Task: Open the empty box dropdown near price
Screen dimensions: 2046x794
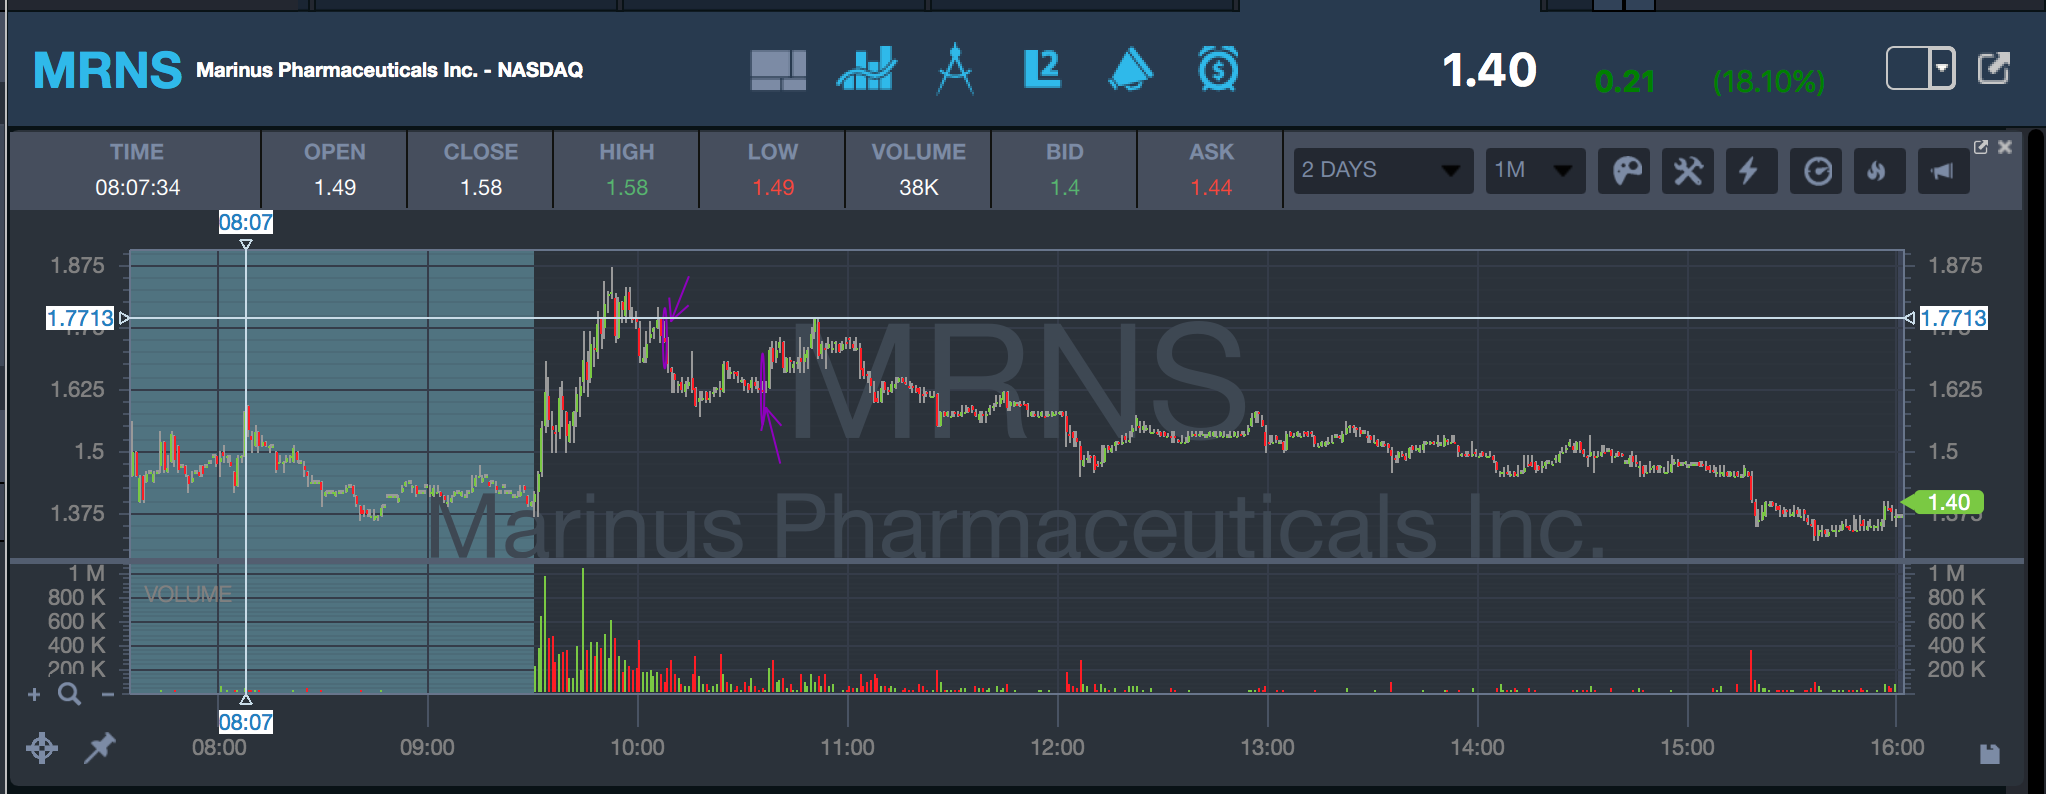Action: coord(1920,68)
